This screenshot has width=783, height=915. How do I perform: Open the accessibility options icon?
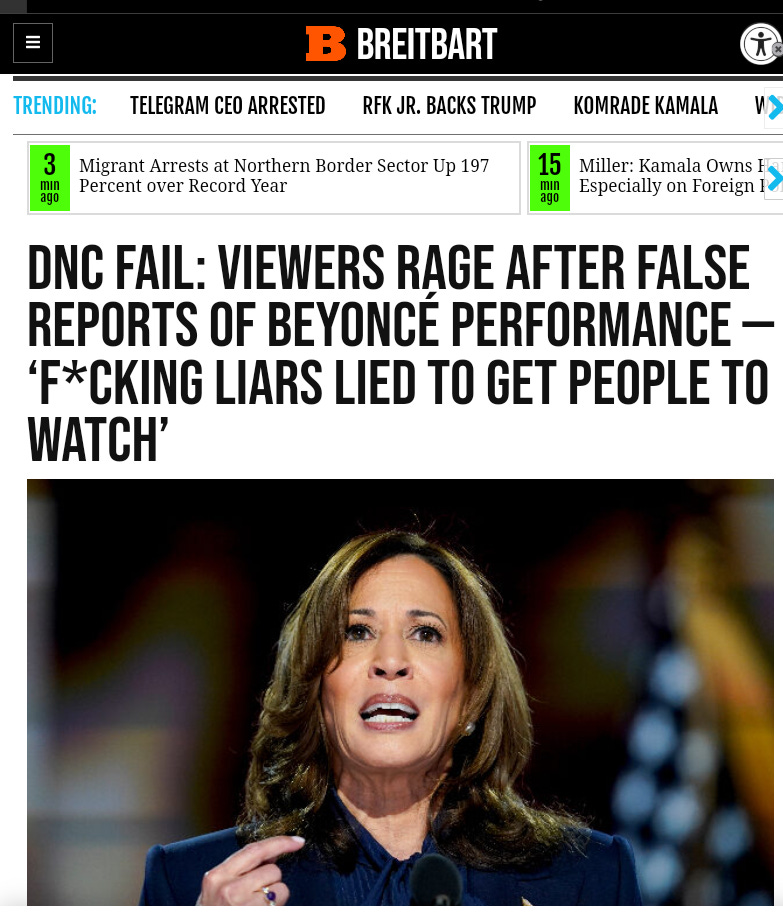759,44
